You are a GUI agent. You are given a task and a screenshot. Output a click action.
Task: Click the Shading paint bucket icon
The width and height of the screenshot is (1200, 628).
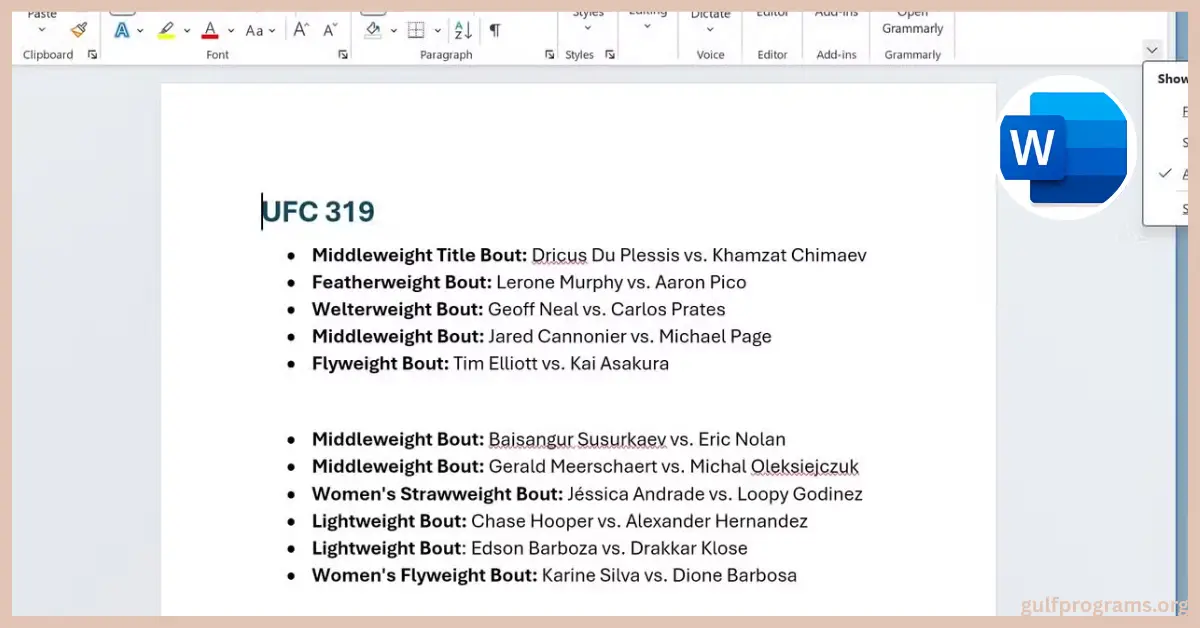373,30
